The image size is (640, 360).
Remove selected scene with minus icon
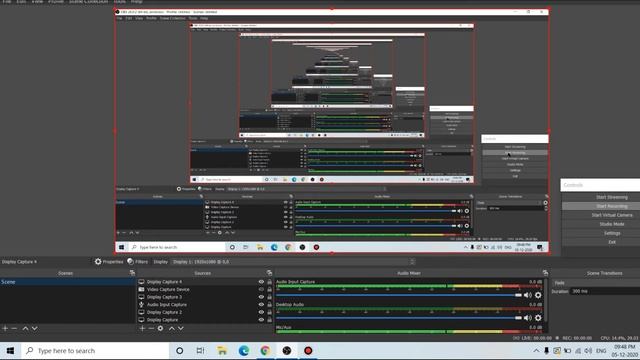tap(14, 328)
